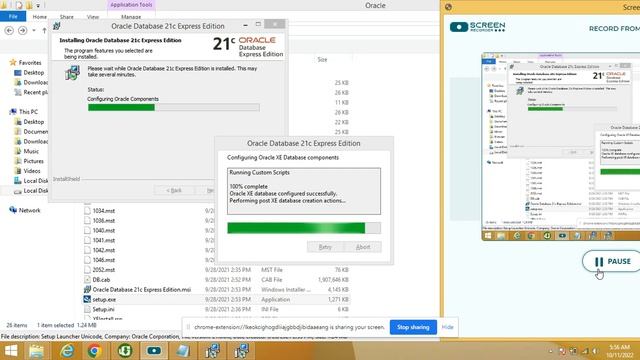Screen dimensions: 640x360
Task: Click the Oracle Database 21c Express Edition.msi icon
Action: tap(87, 289)
